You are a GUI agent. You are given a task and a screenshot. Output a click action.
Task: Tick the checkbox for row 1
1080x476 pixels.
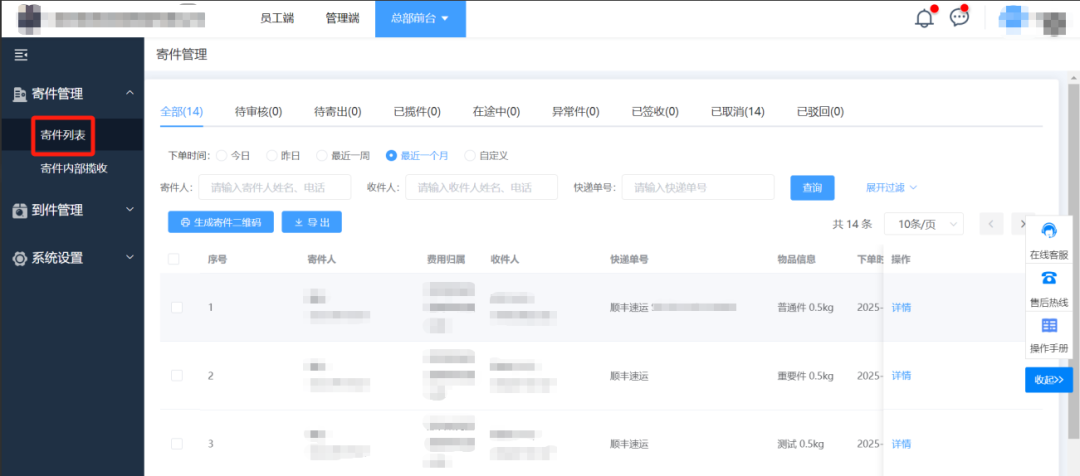176,307
